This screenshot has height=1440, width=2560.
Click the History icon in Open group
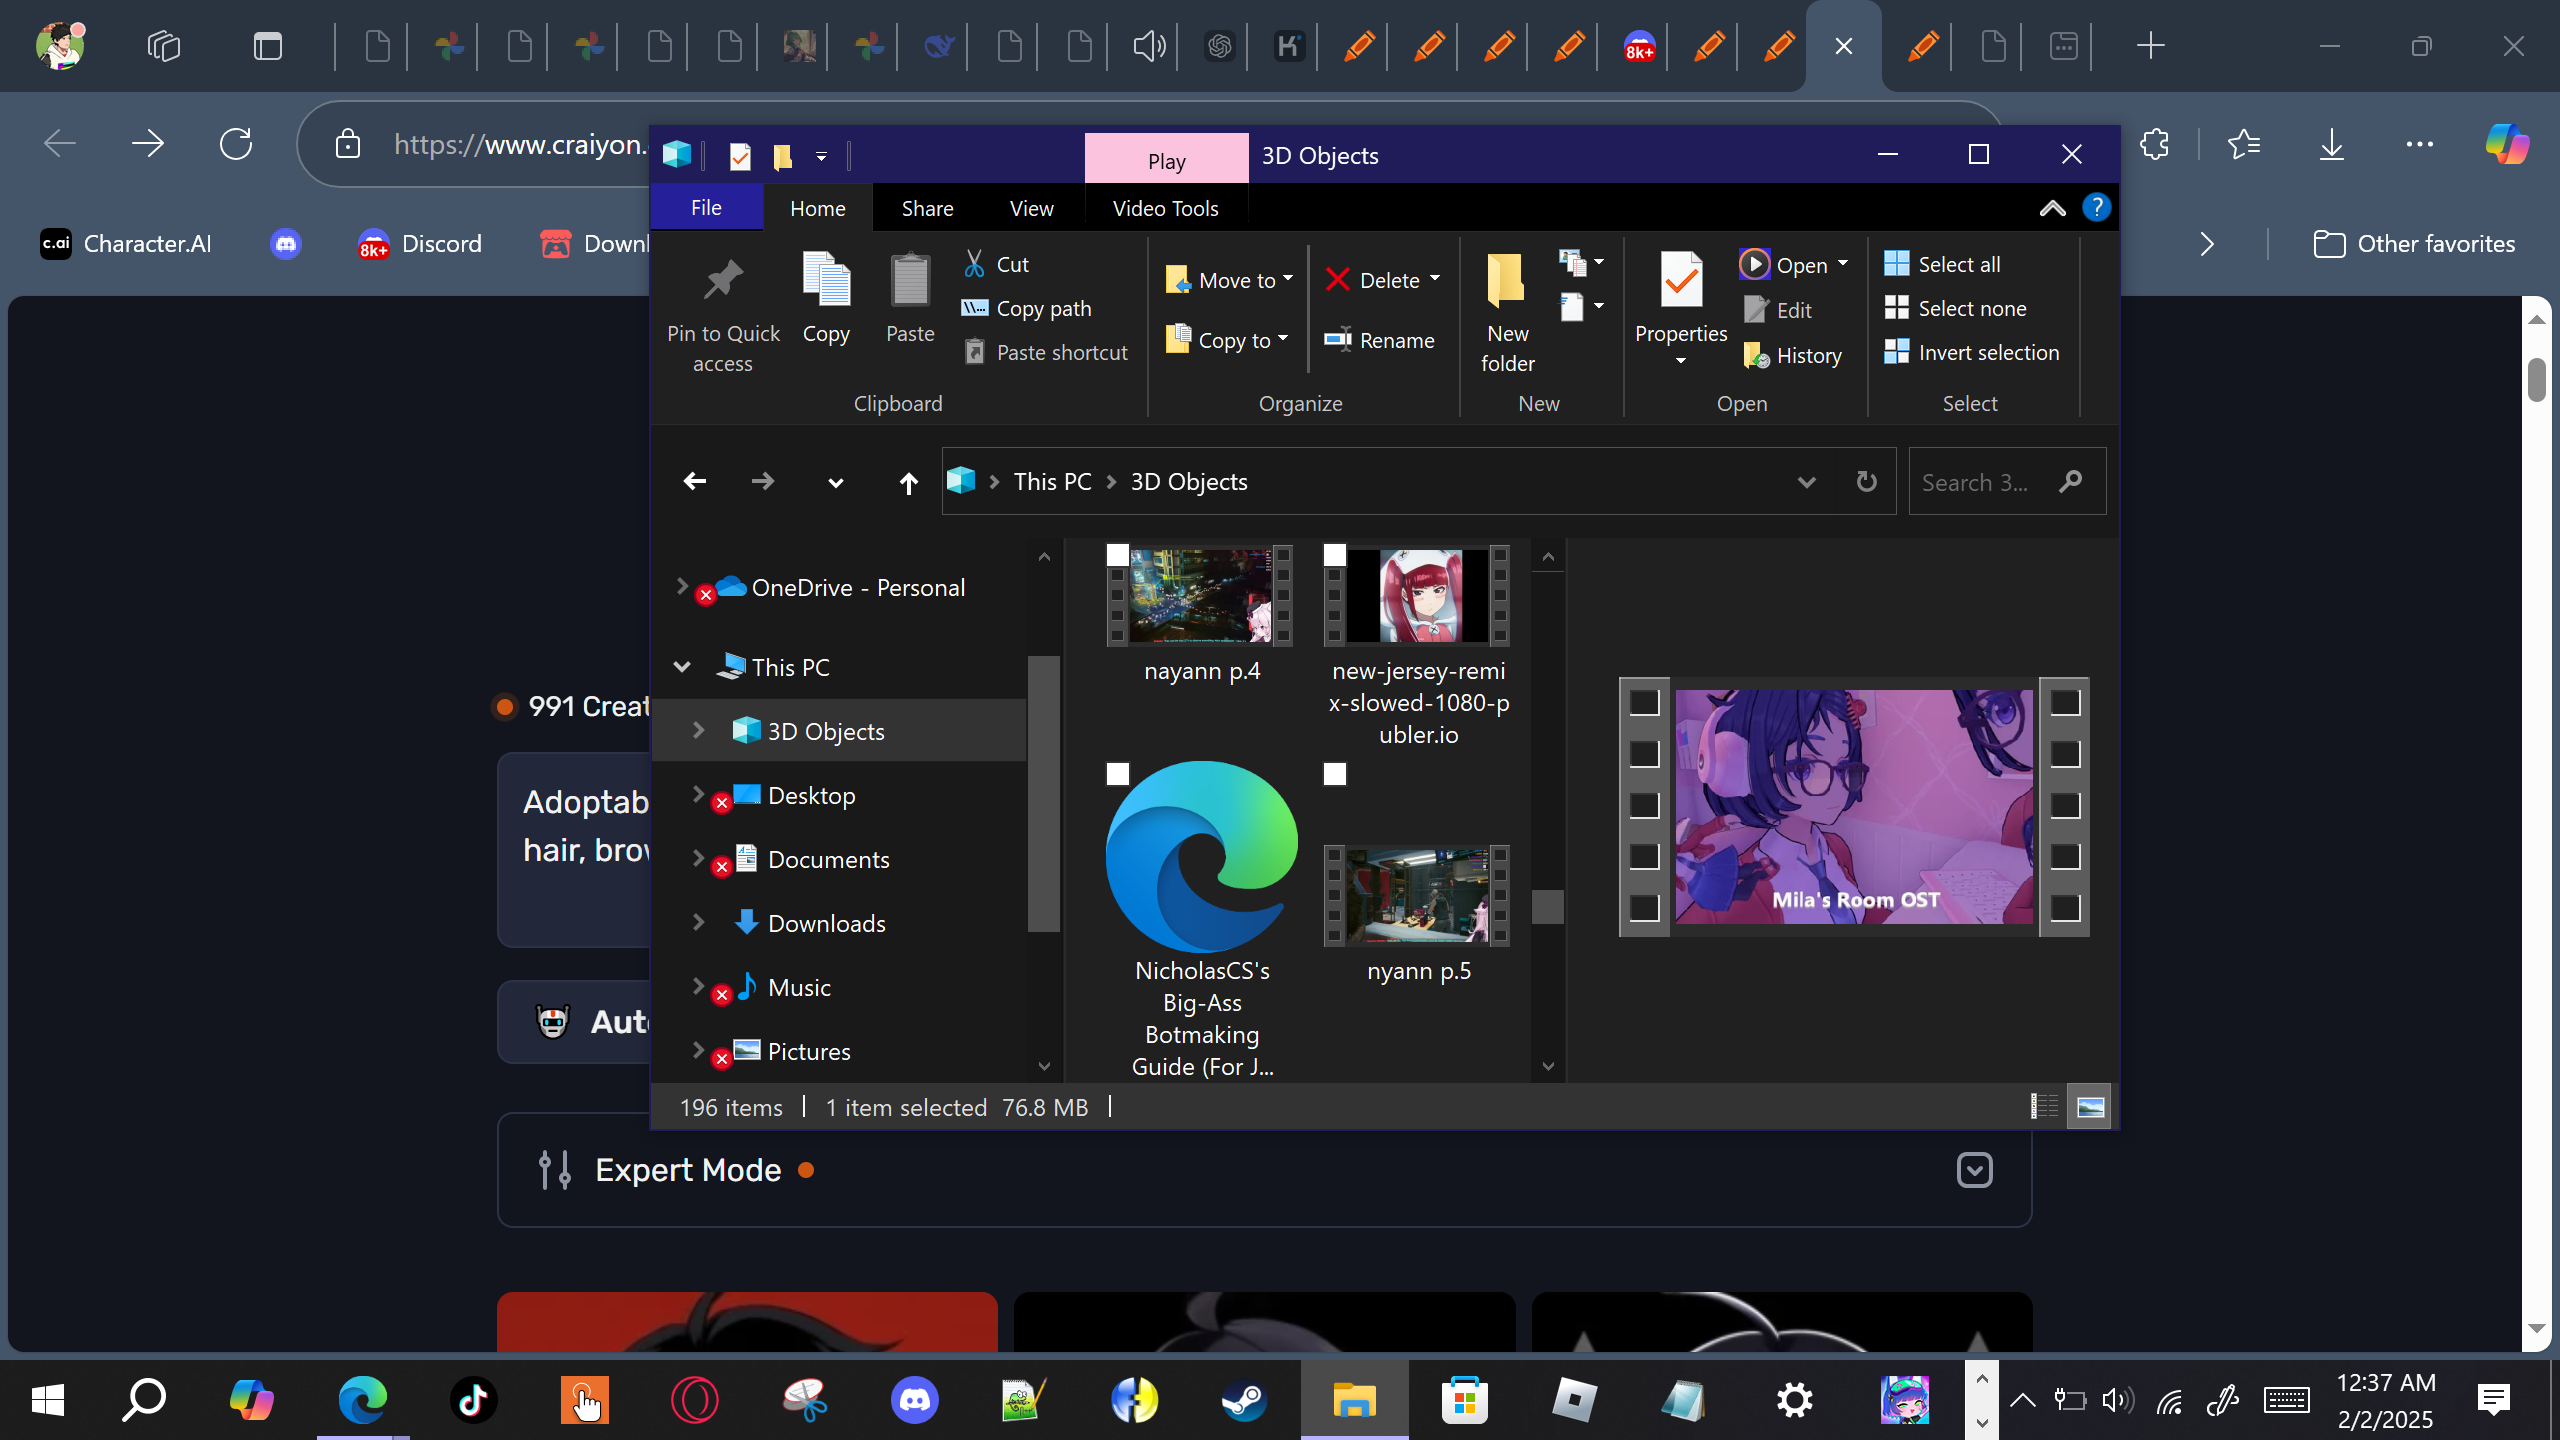click(1756, 356)
